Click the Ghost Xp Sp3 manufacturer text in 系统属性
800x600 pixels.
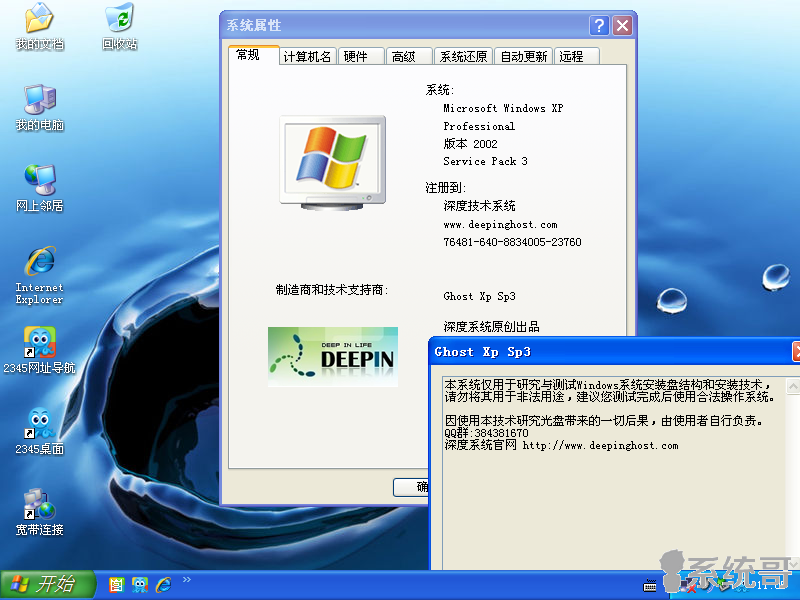point(479,296)
